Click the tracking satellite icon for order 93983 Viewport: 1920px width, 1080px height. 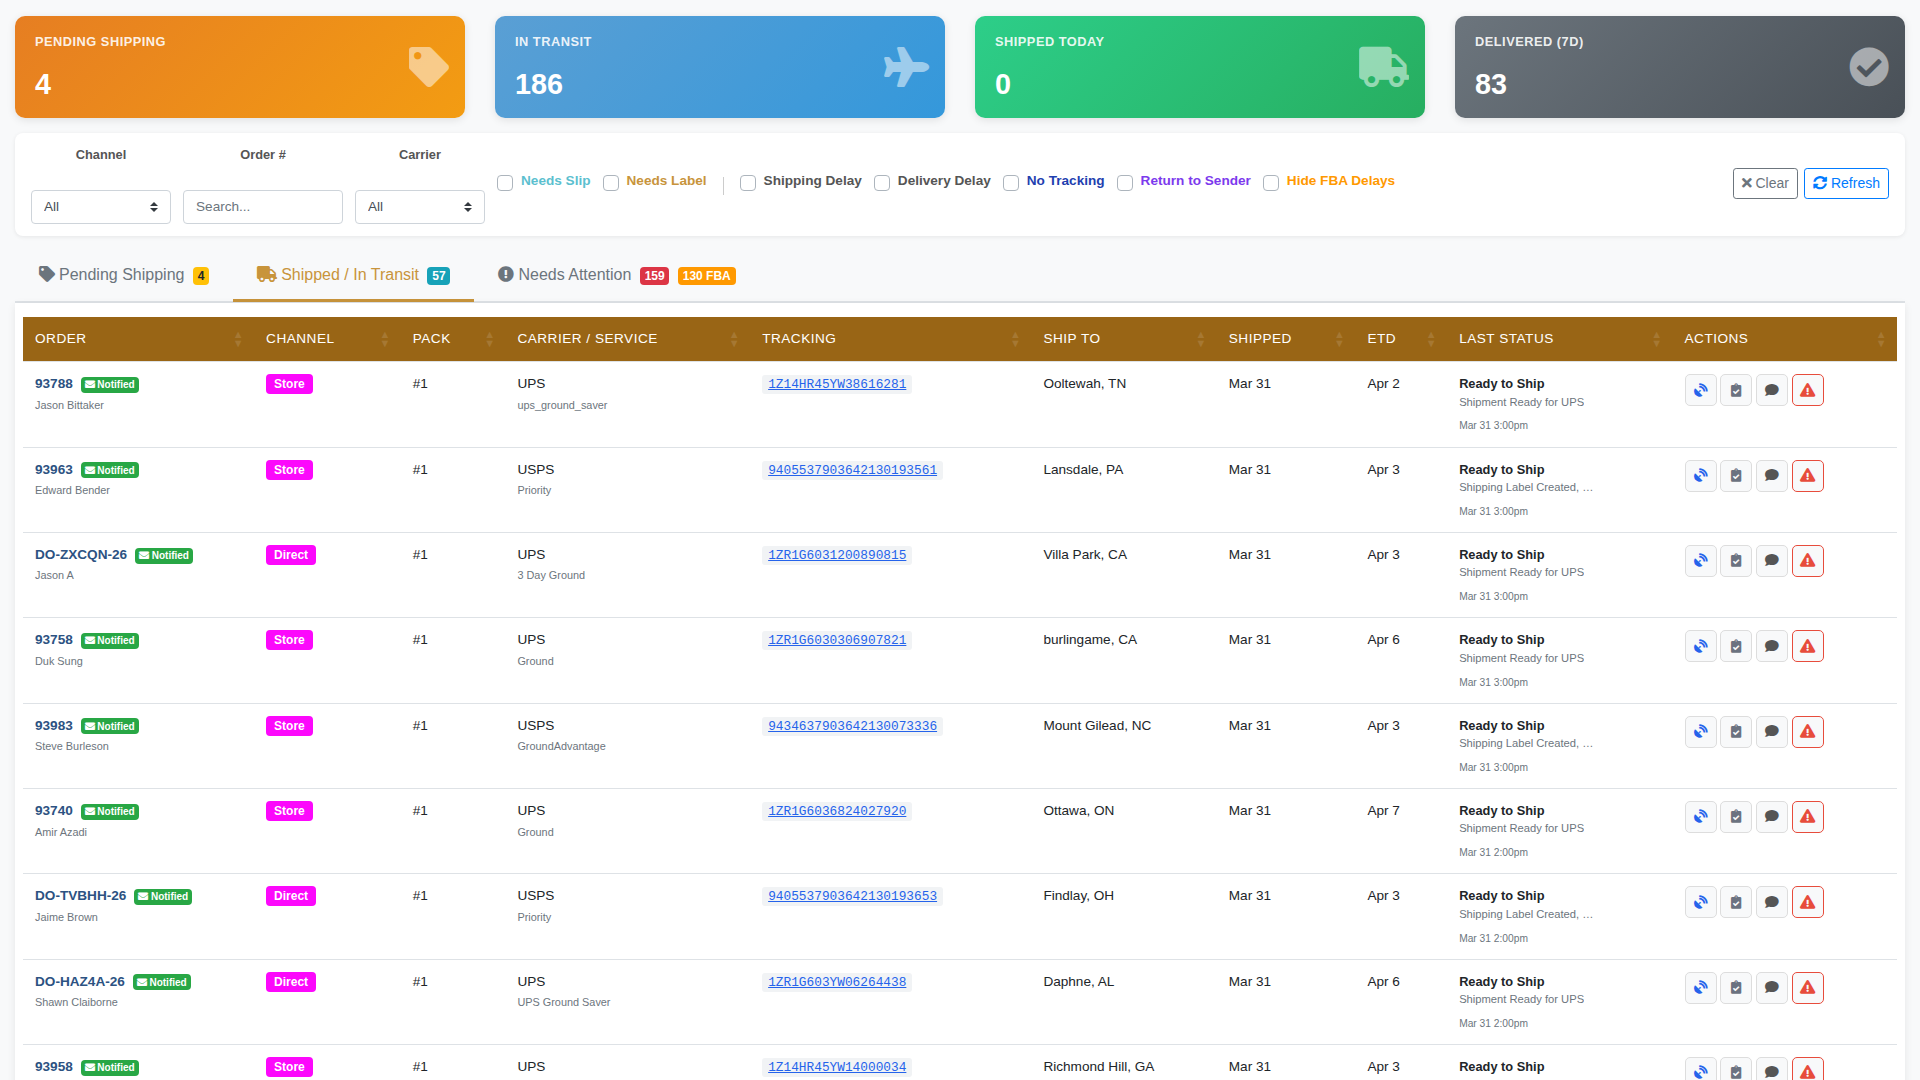[x=1700, y=731]
